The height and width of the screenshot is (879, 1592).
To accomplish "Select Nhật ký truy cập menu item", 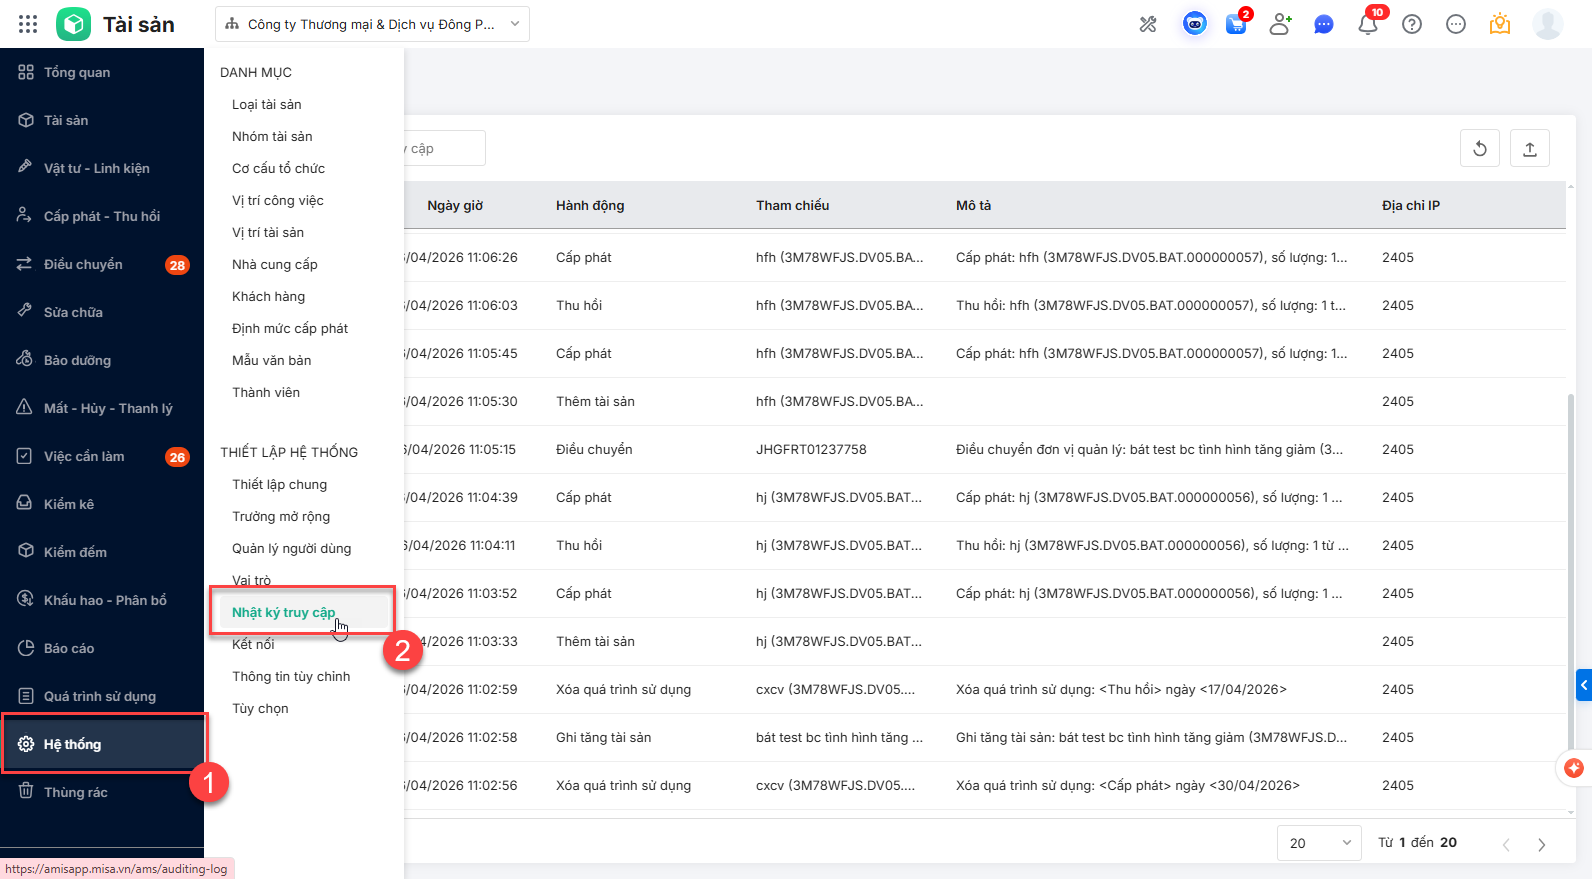I will point(284,612).
